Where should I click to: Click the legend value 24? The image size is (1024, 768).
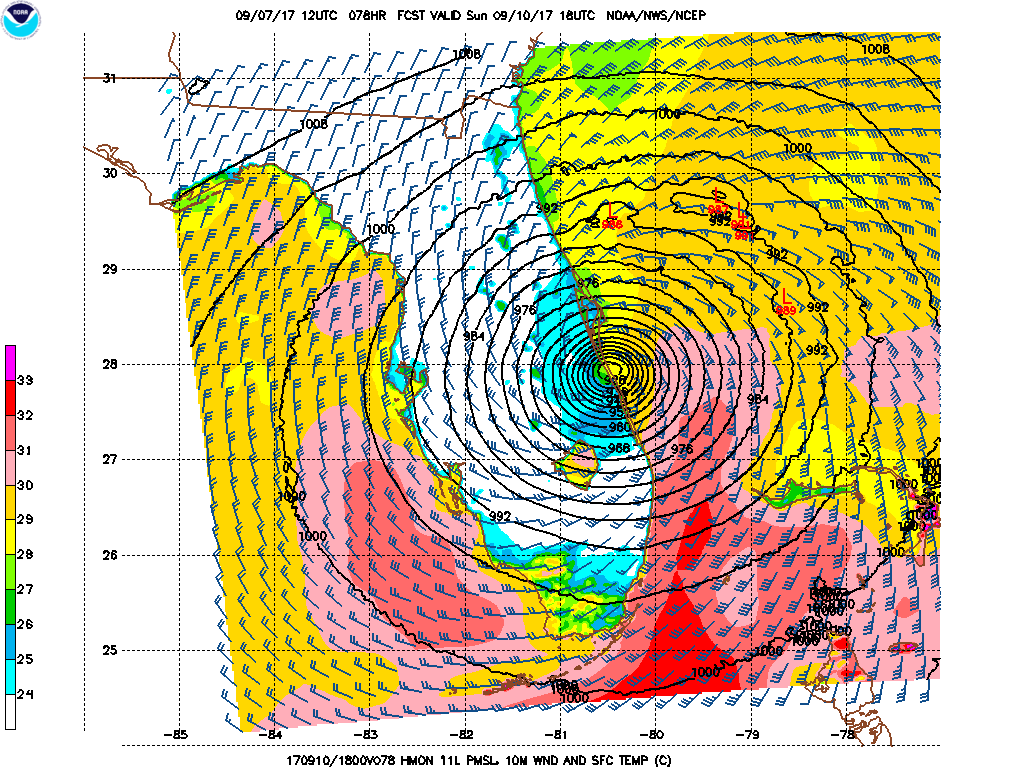point(25,694)
